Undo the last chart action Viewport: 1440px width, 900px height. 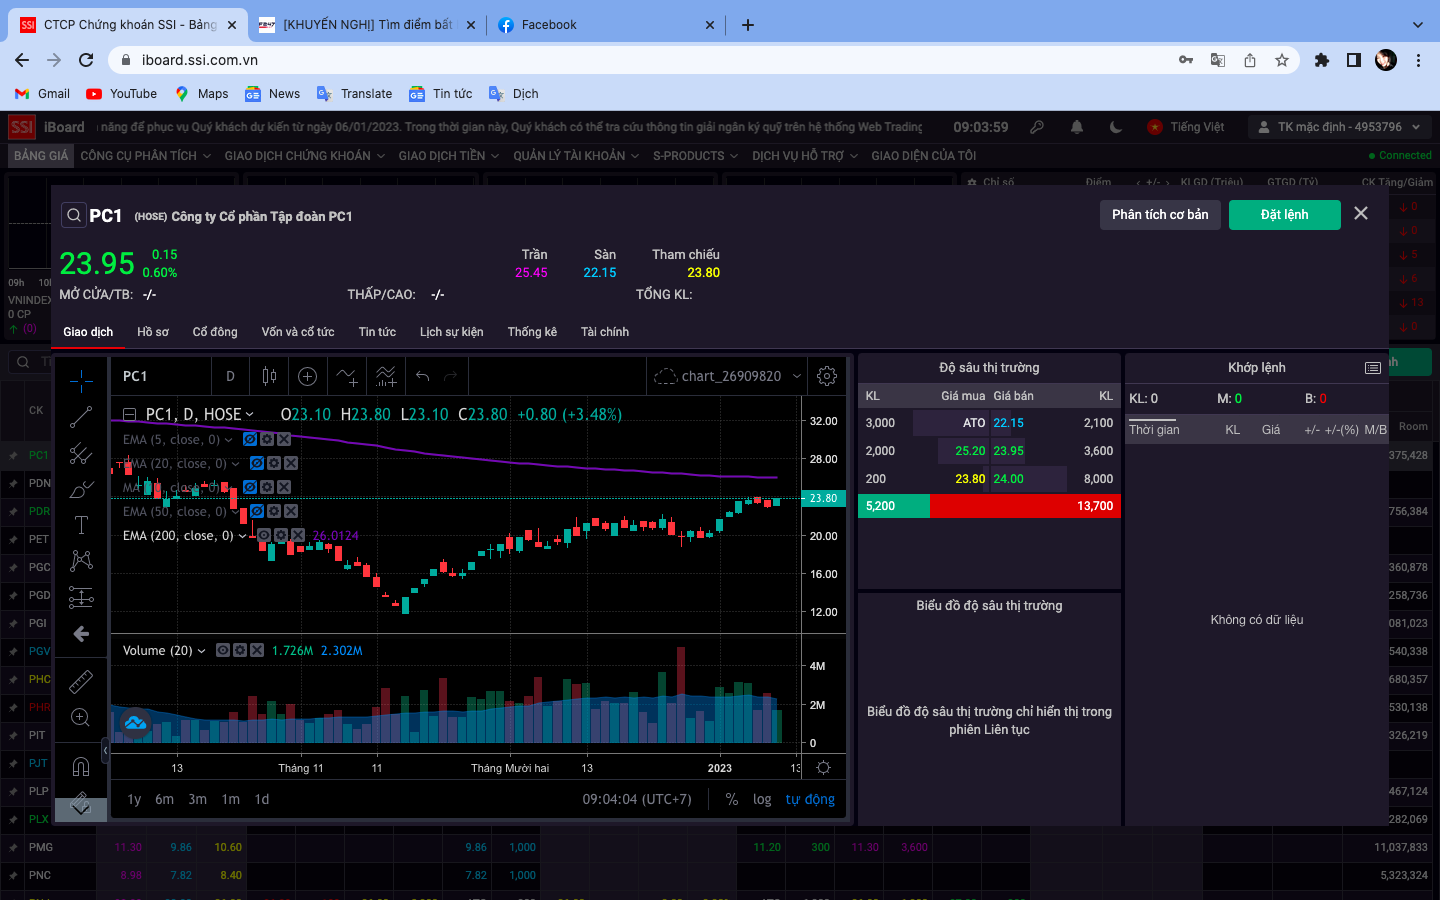click(x=423, y=376)
